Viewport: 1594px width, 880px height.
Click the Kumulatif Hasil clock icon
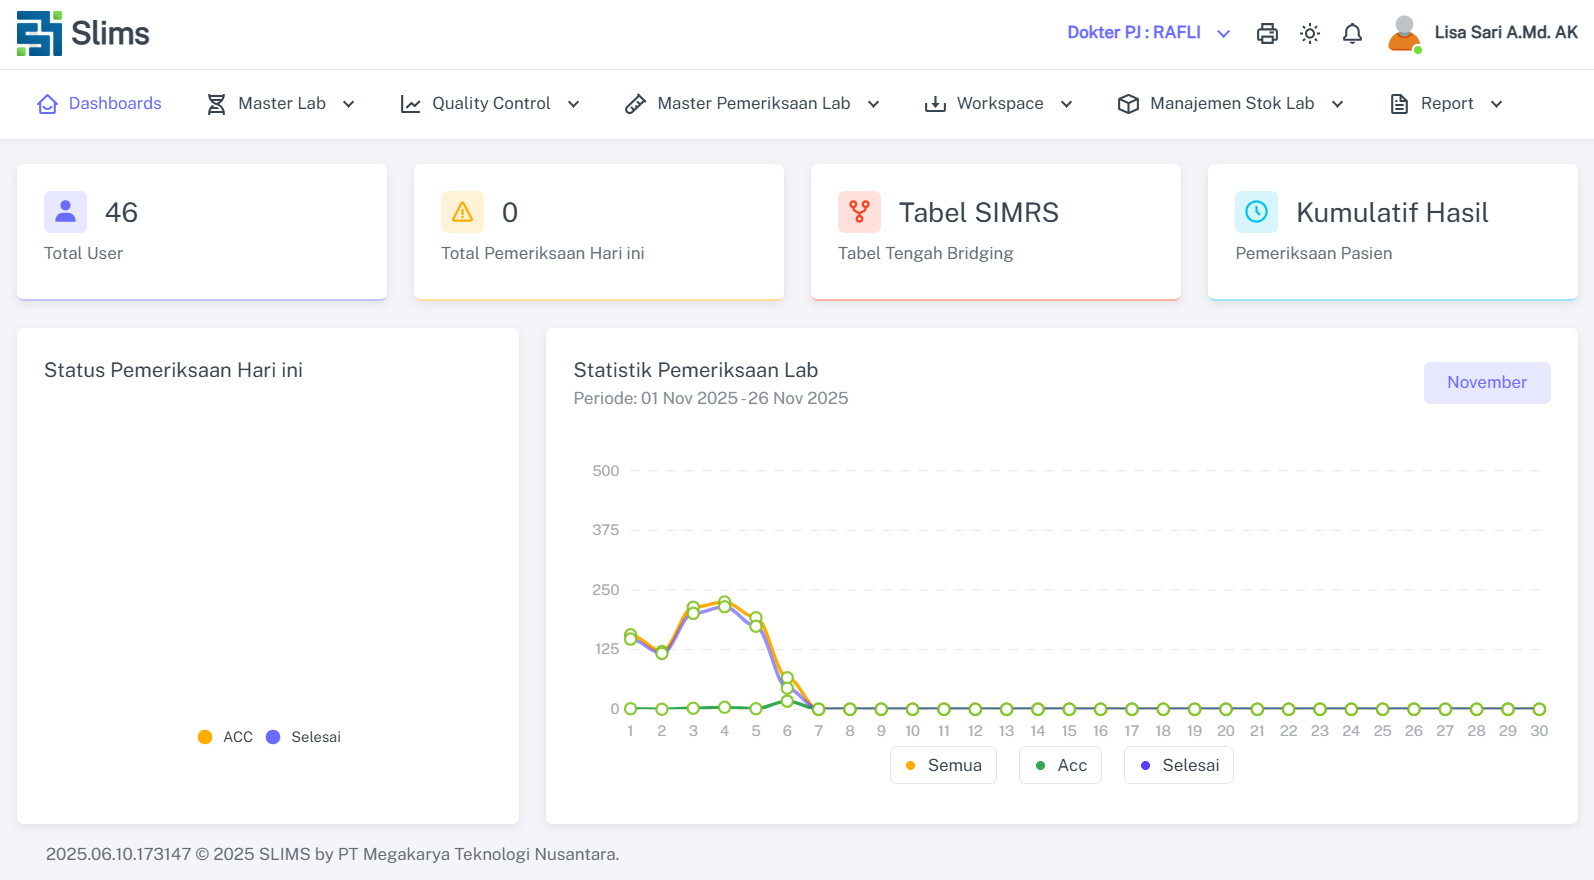point(1256,212)
